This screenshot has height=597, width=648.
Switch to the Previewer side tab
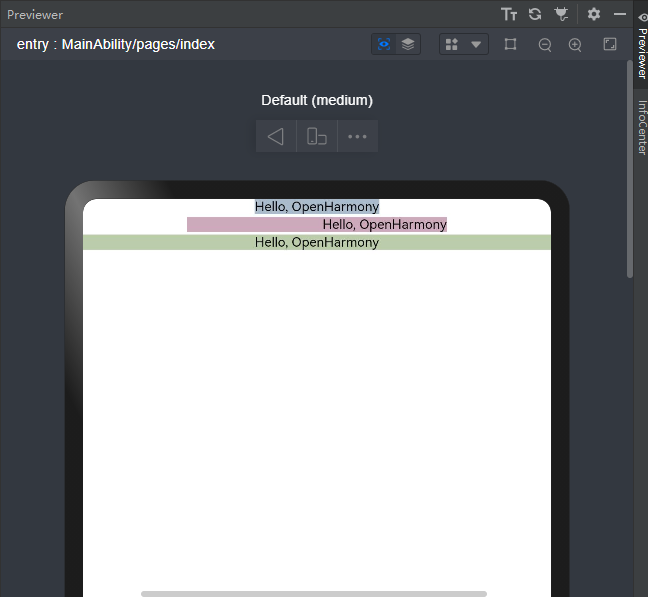[642, 47]
